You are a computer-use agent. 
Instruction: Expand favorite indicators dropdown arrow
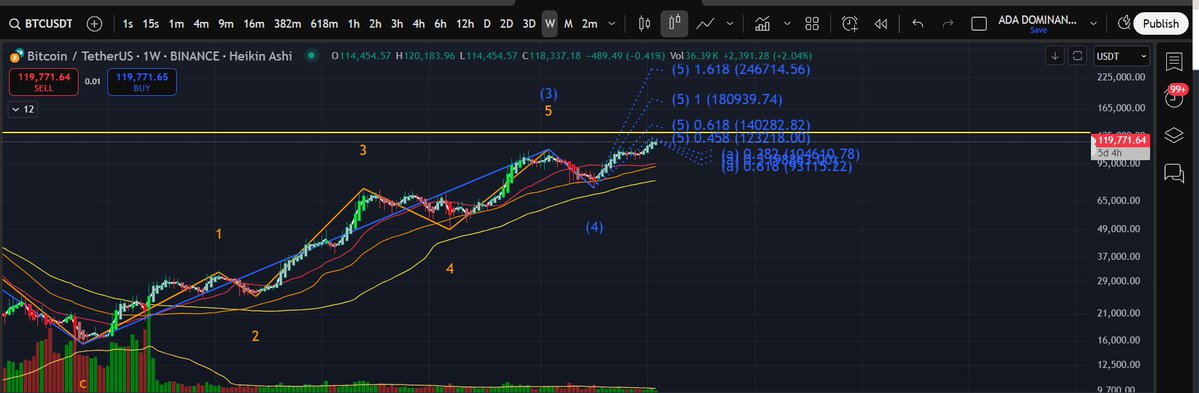[787, 24]
